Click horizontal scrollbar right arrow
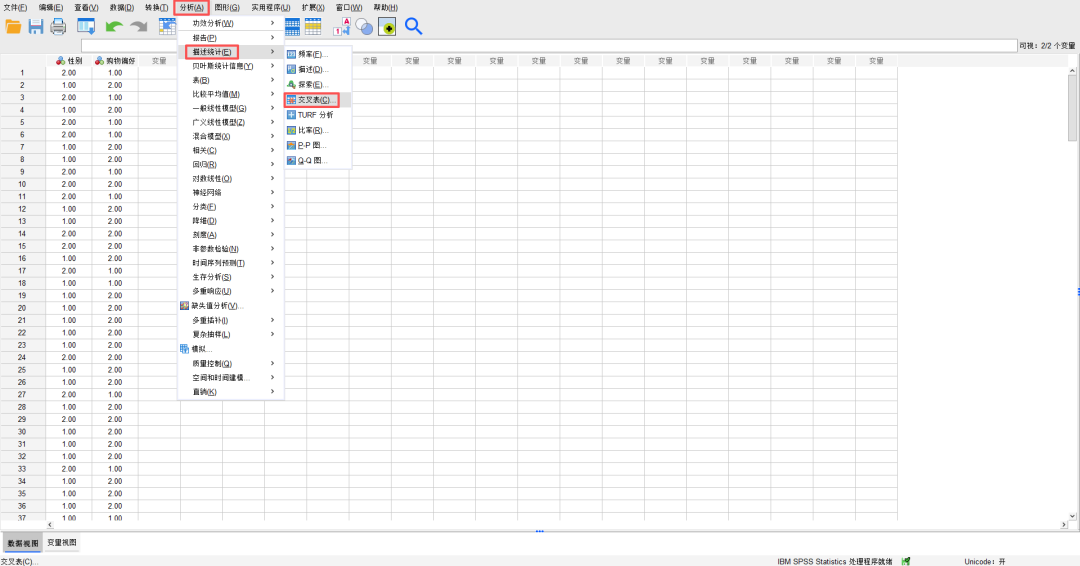The height and width of the screenshot is (566, 1080). (x=1065, y=525)
